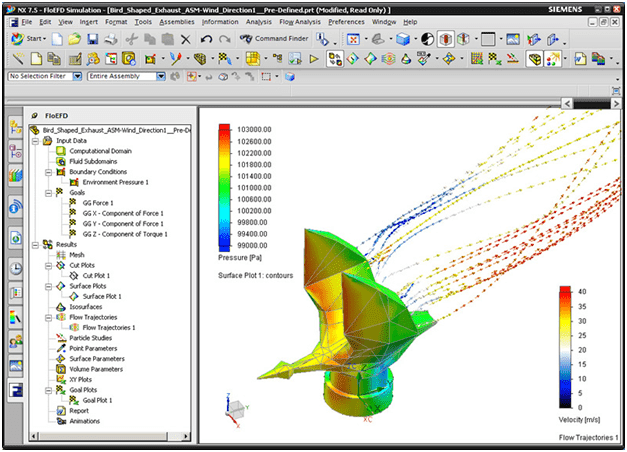Click the FloEFD wizard wand icon
Screen dimensions: 627x452
pos(18,59)
